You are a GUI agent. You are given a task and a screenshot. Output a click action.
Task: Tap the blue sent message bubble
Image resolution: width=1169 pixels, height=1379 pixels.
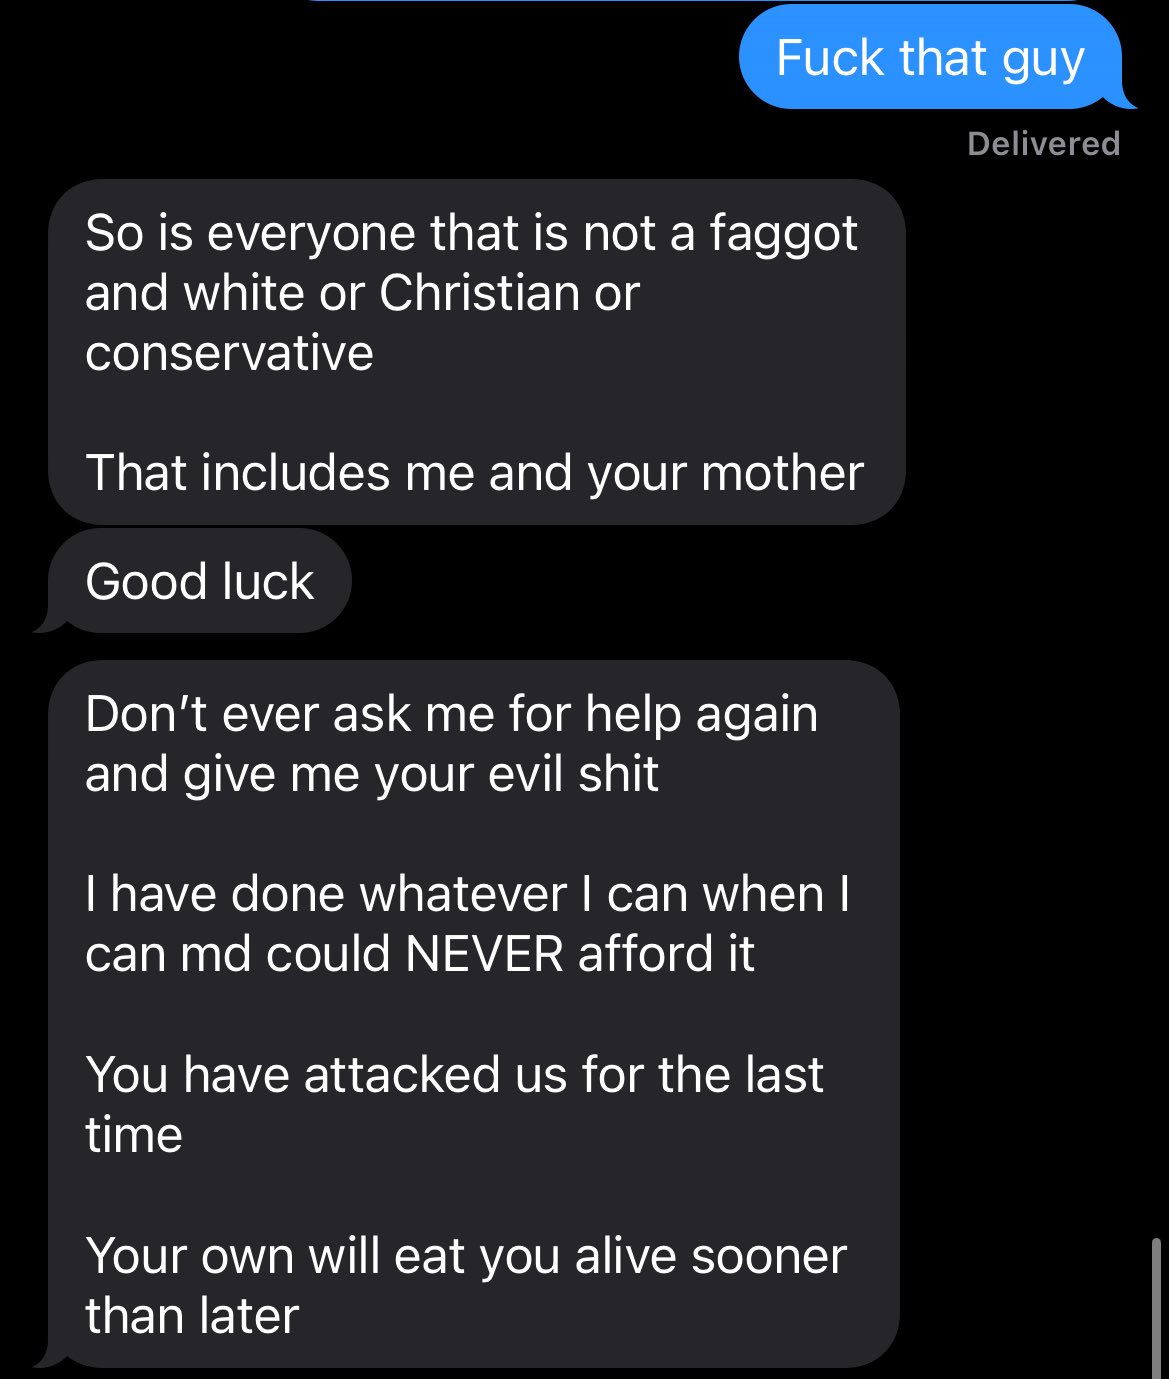point(929,58)
